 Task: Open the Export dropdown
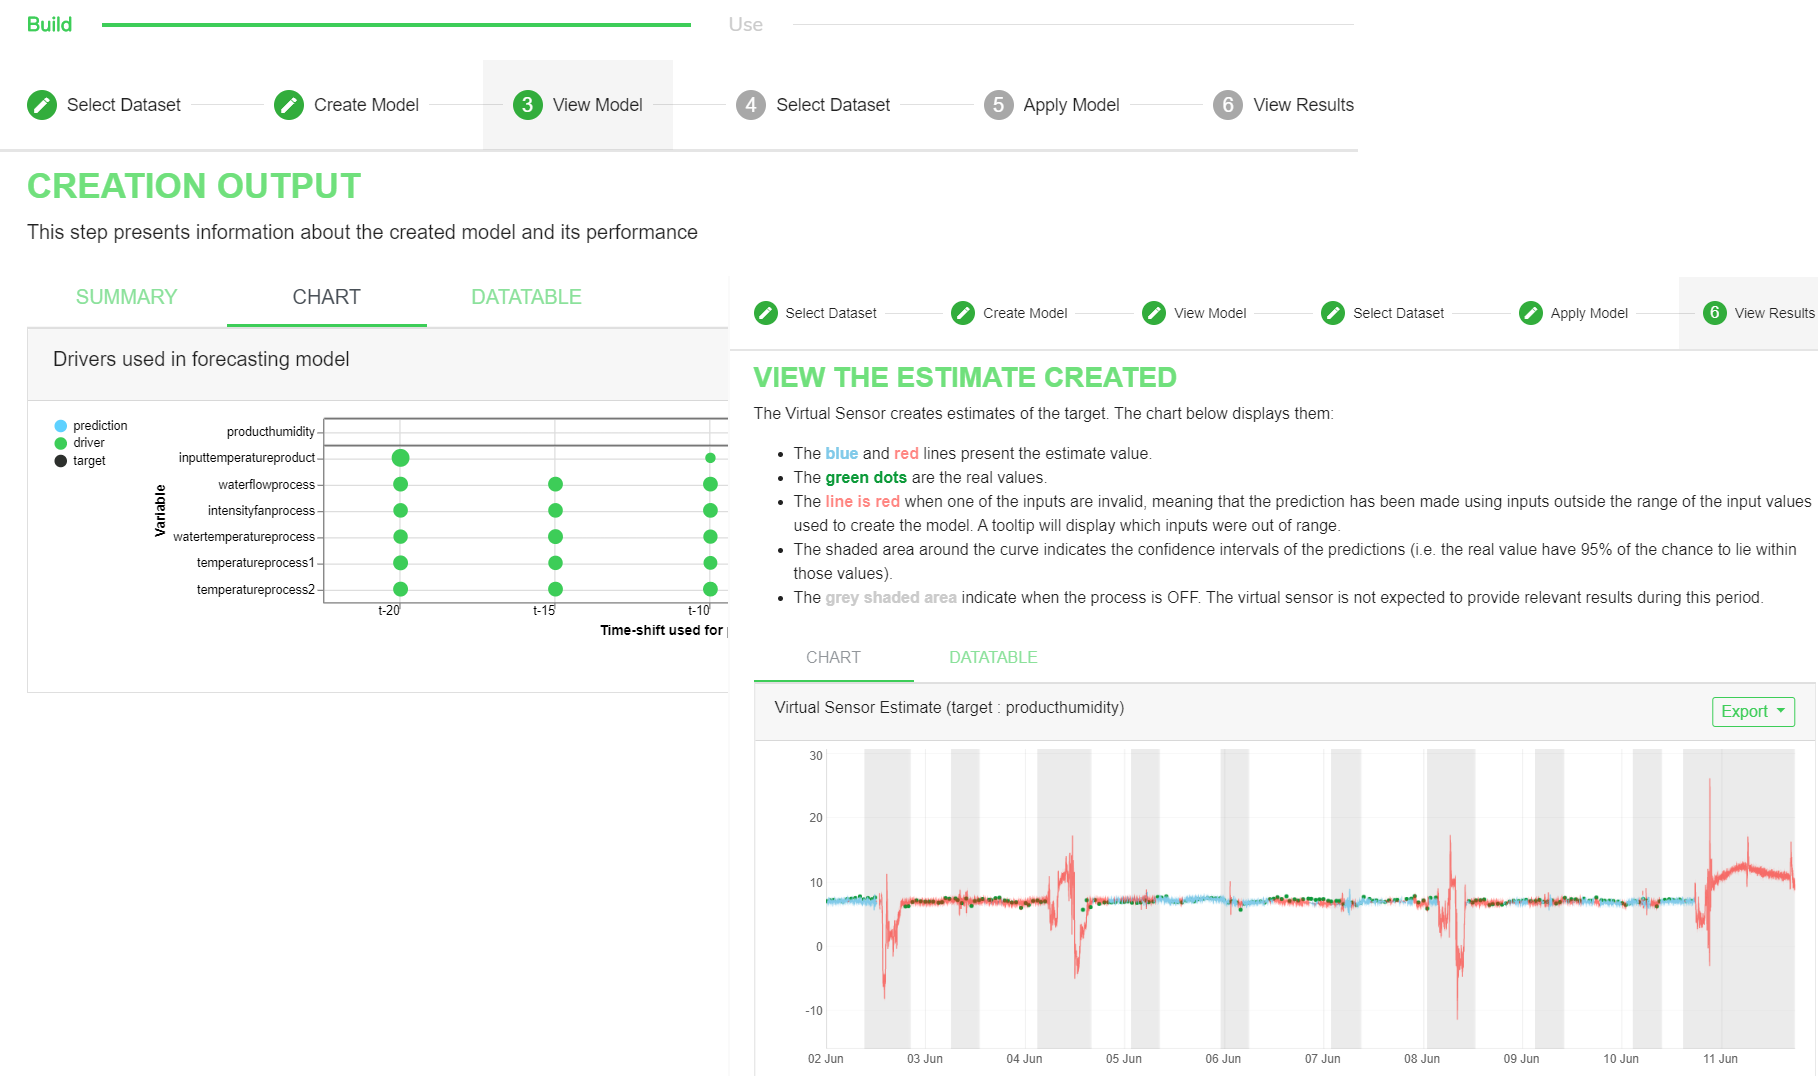(x=1753, y=712)
